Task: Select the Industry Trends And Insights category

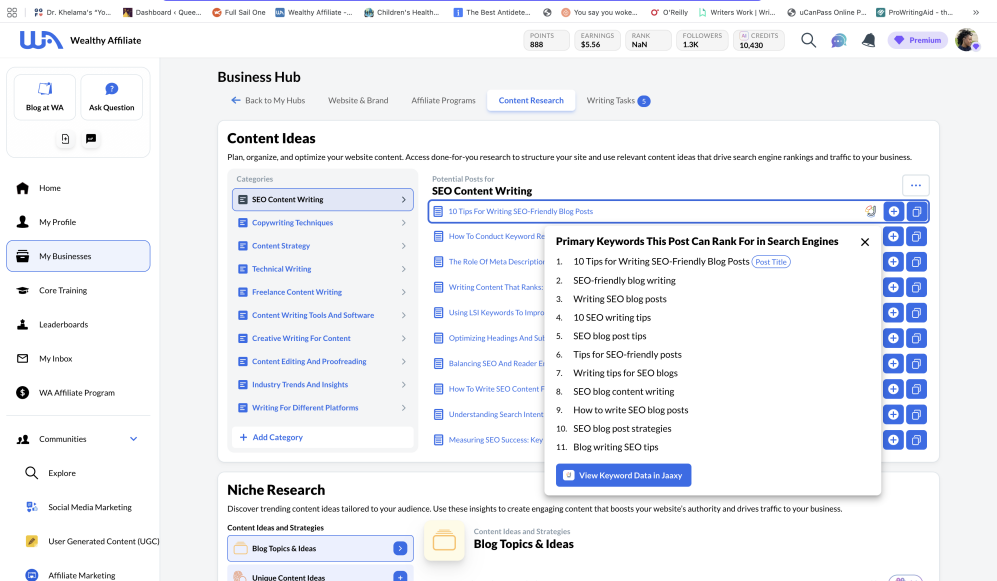Action: coord(322,385)
